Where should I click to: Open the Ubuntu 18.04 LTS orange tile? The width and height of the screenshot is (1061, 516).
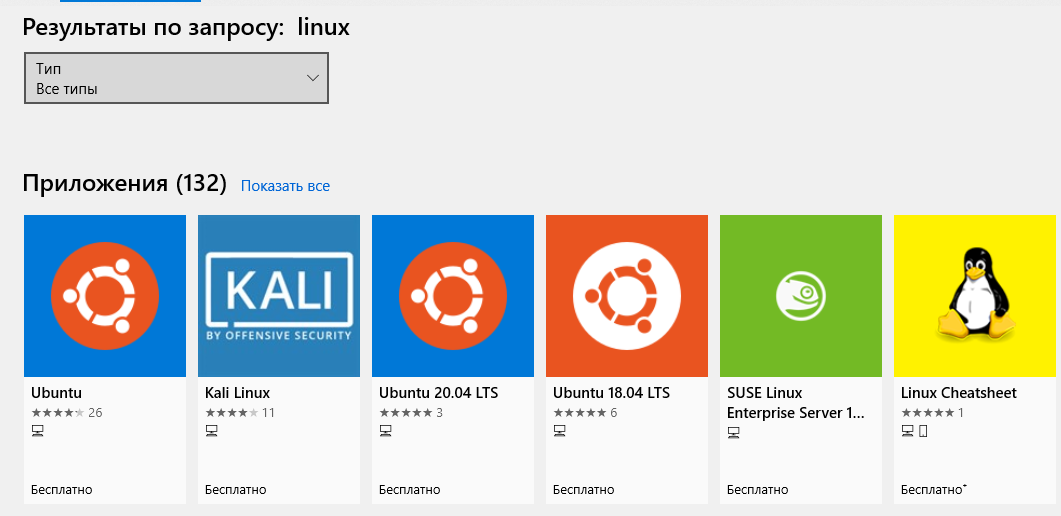pos(627,296)
